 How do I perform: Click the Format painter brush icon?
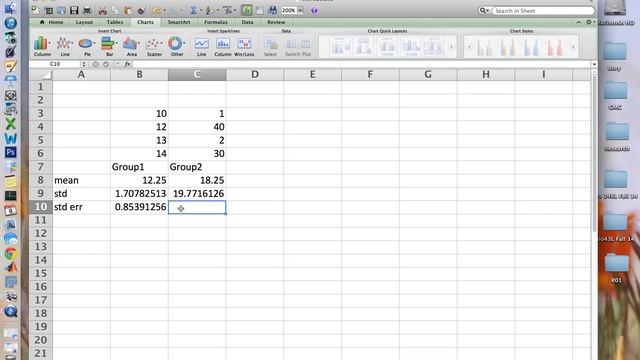tap(141, 11)
